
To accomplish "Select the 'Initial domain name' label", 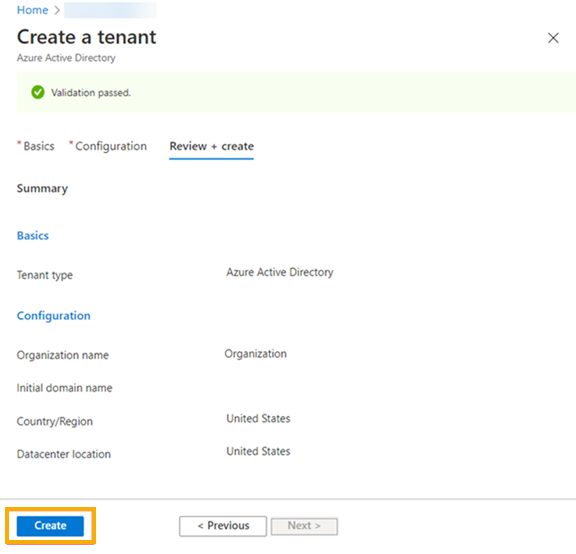I will 65,388.
